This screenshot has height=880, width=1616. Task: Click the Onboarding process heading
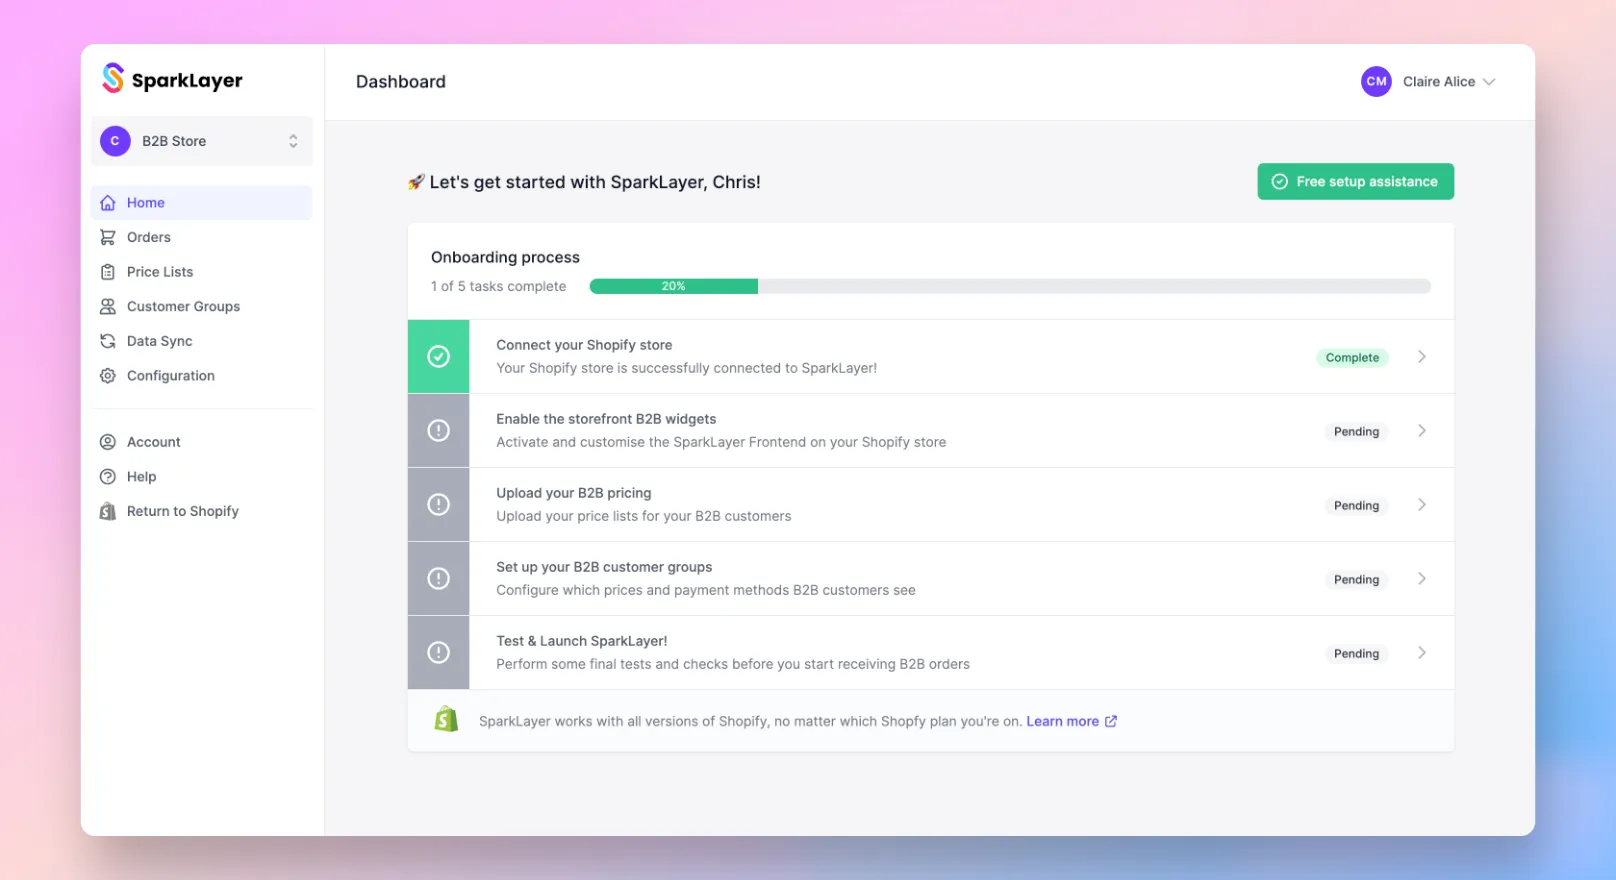[x=505, y=257]
